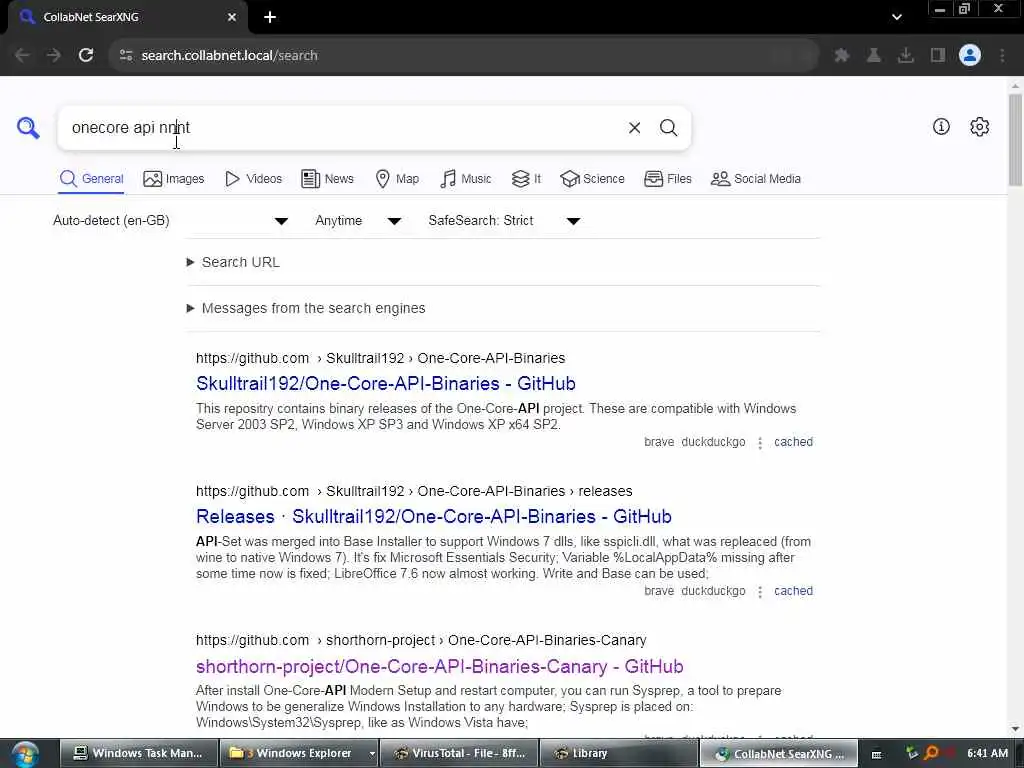Click the SearXNG magnifier logo
Image resolution: width=1024 pixels, height=768 pixels.
point(28,127)
